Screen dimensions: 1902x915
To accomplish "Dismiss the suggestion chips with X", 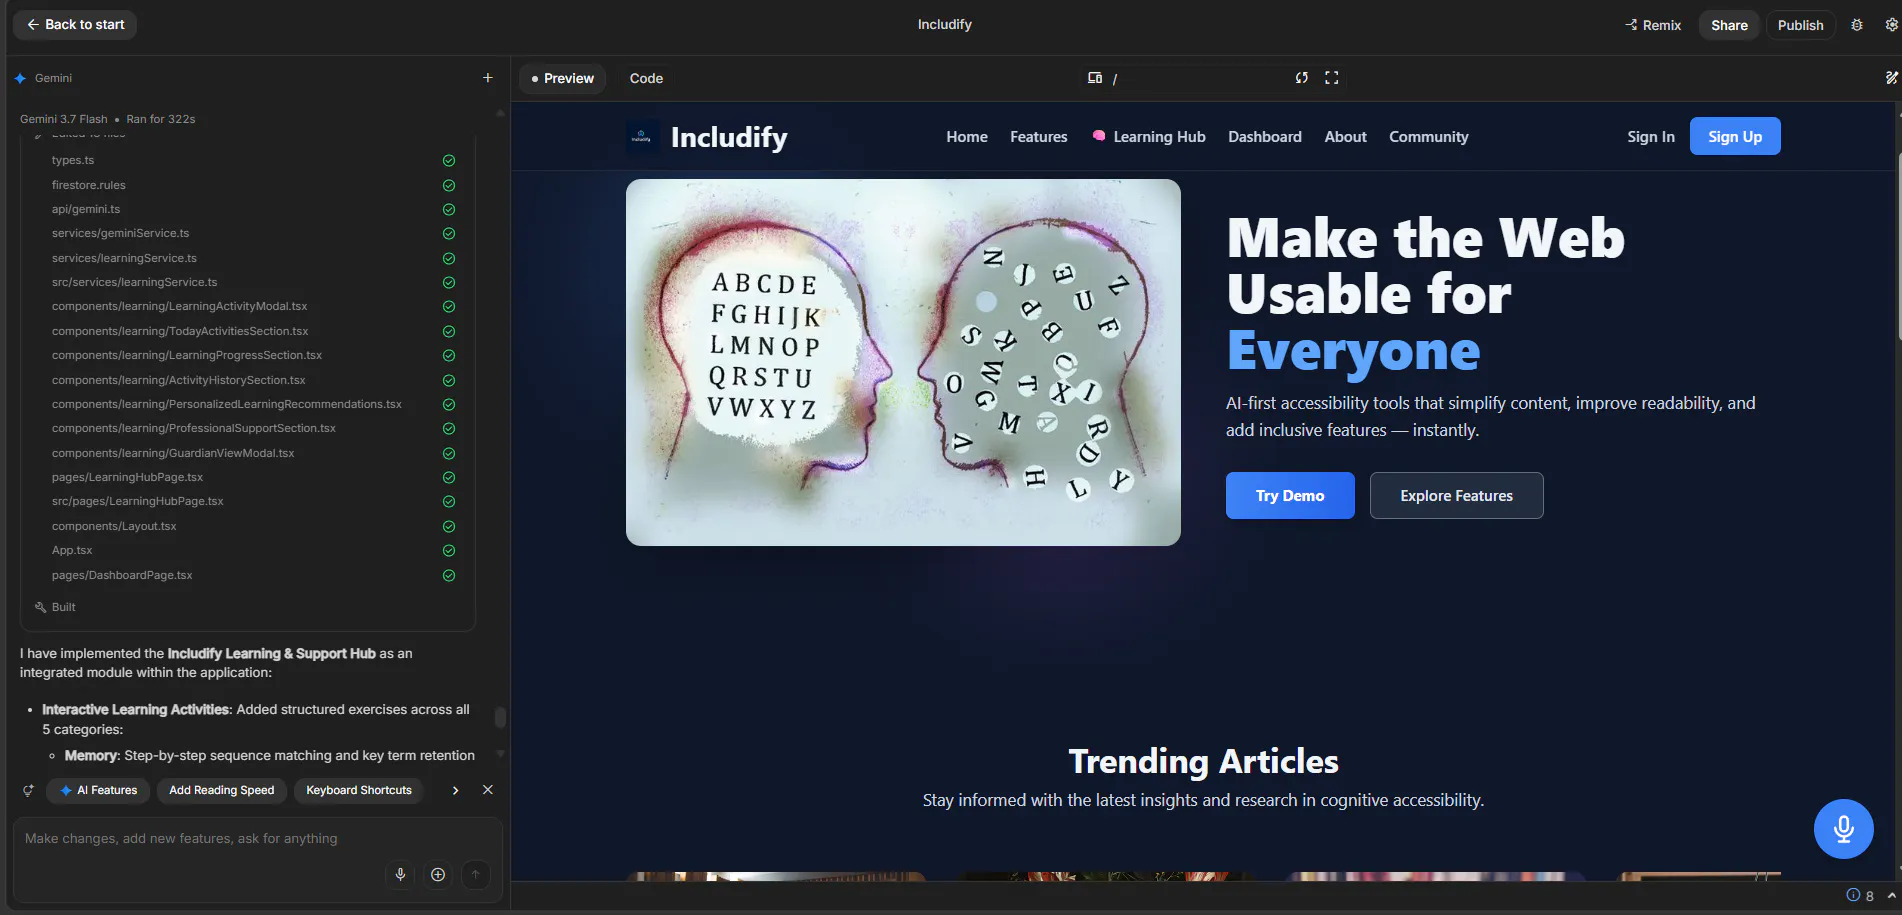I will tap(488, 790).
